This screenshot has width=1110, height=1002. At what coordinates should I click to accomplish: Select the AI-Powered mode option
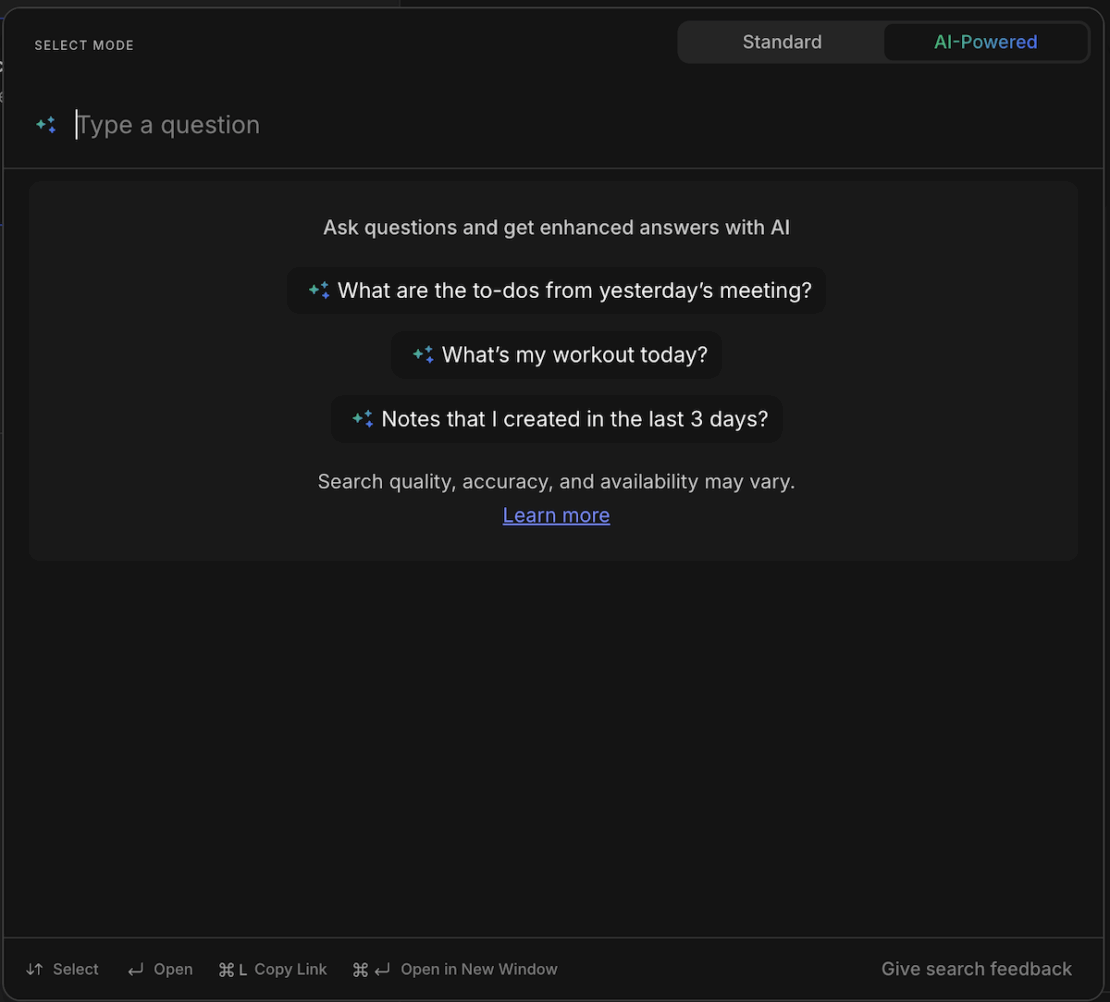[985, 42]
